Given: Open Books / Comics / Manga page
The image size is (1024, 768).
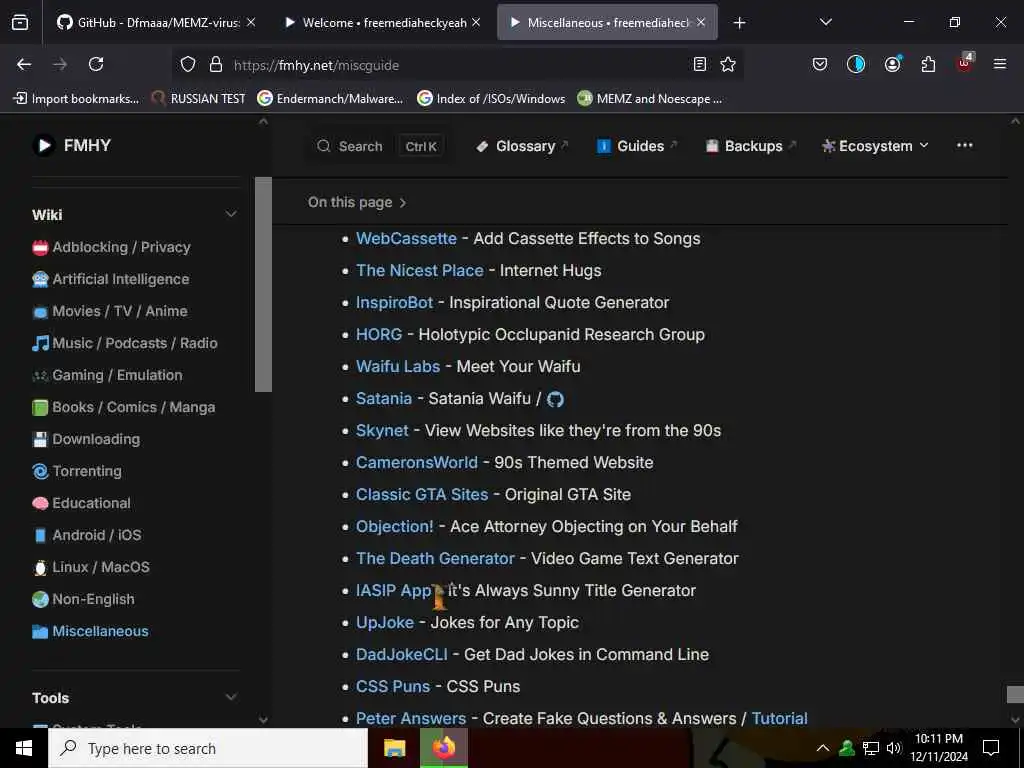Looking at the screenshot, I should point(123,407).
